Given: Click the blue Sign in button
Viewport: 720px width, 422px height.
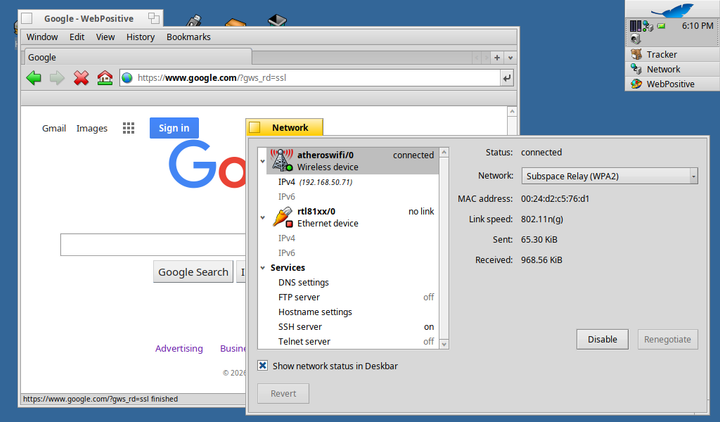Looking at the screenshot, I should point(174,128).
